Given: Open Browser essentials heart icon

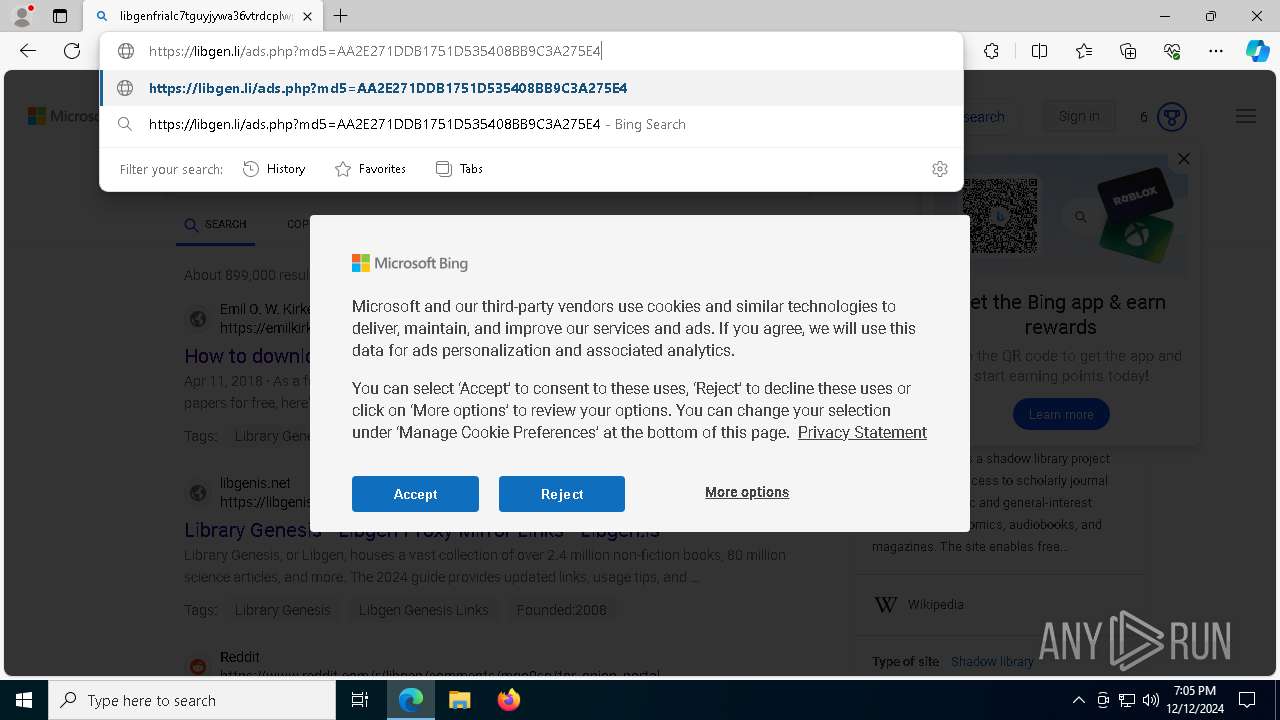Looking at the screenshot, I should (x=1172, y=51).
